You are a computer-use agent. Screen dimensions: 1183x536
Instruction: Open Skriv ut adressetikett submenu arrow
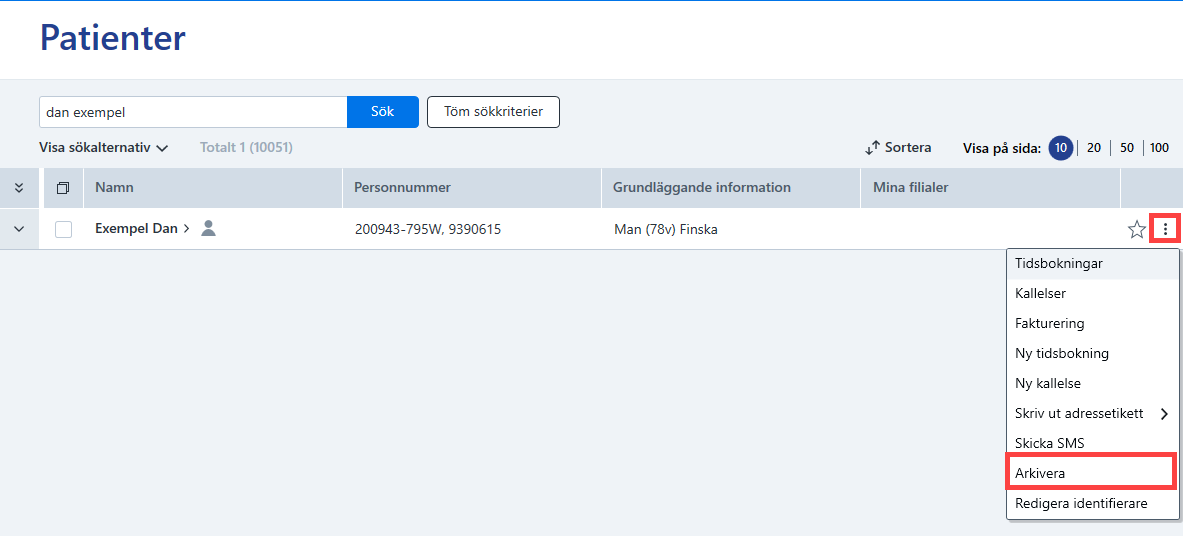click(1164, 414)
